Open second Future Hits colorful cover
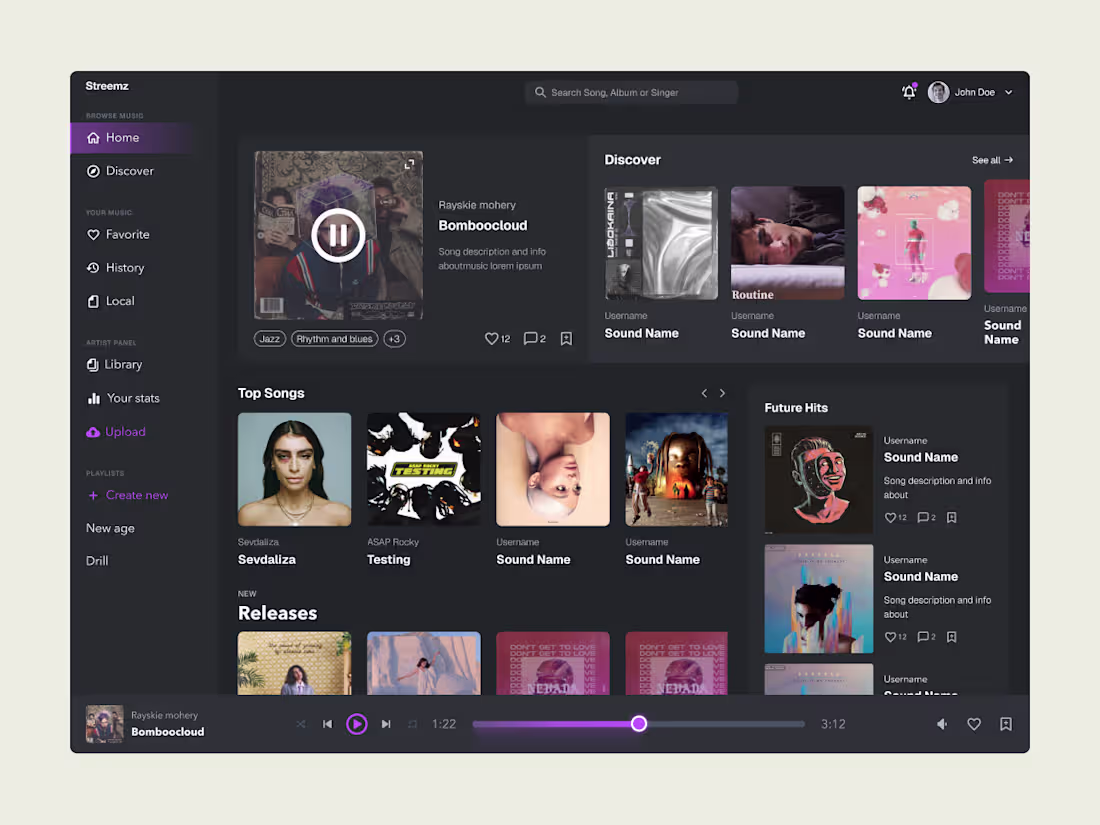 819,599
